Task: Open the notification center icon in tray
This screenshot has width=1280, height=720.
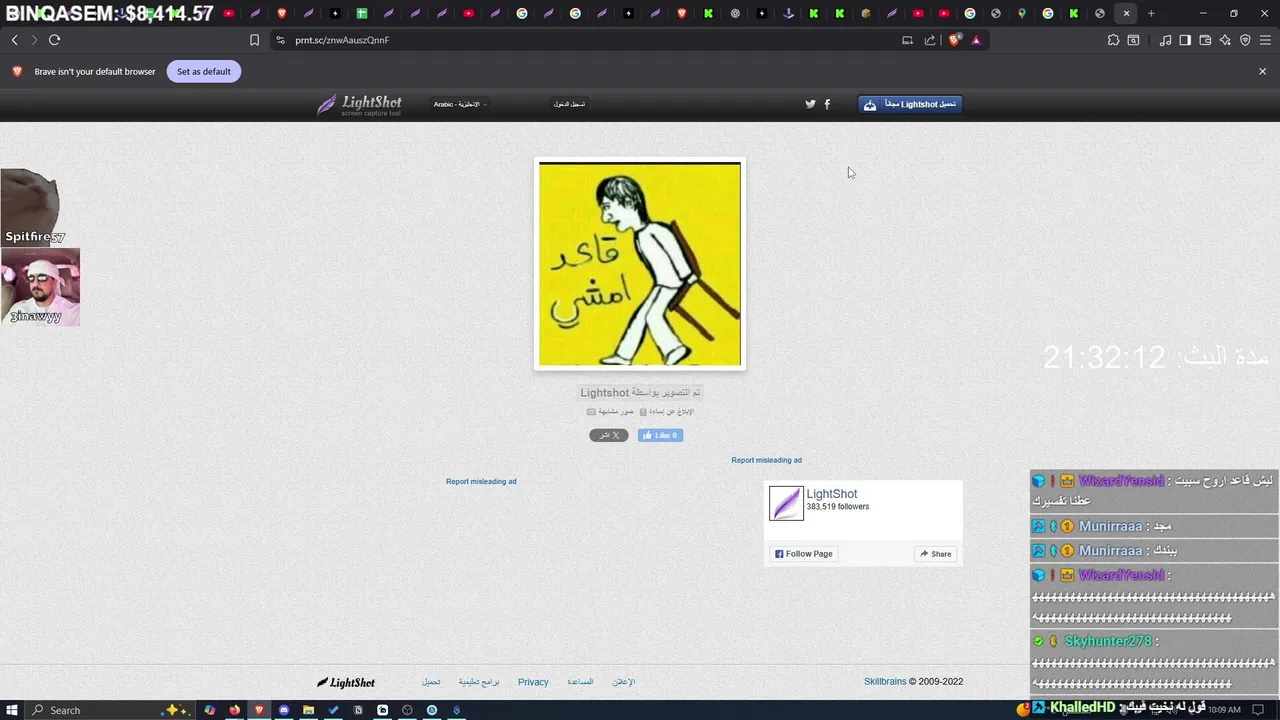Action: click(1258, 710)
